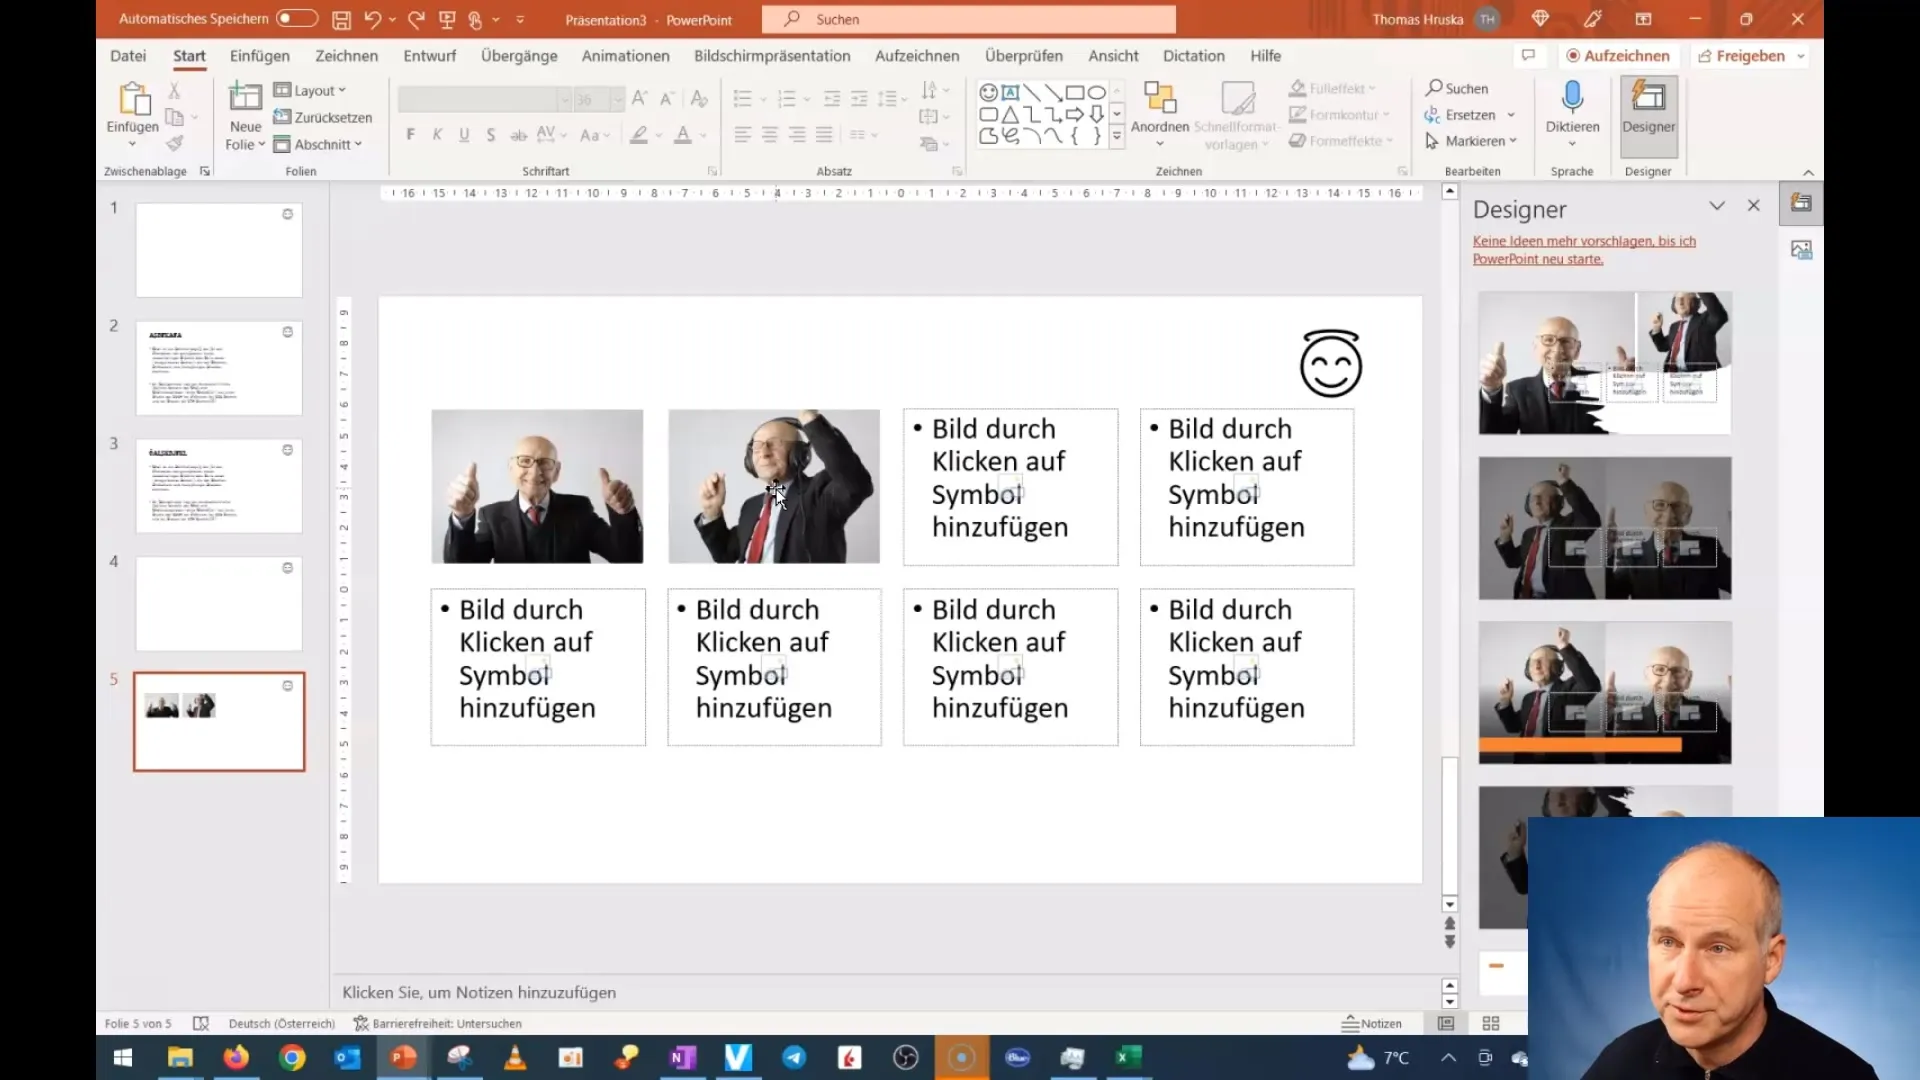This screenshot has height=1080, width=1920.
Task: Start presentation from beginning icon
Action: (x=447, y=19)
